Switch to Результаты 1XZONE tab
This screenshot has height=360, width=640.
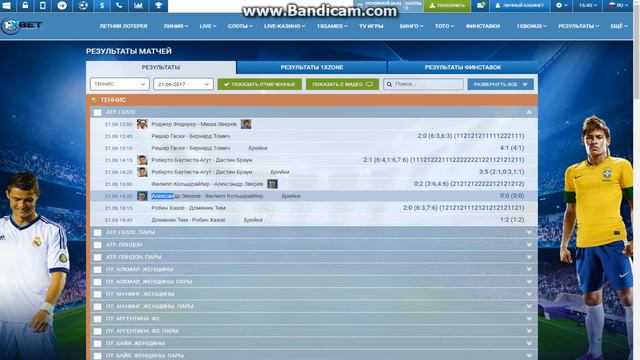[311, 67]
